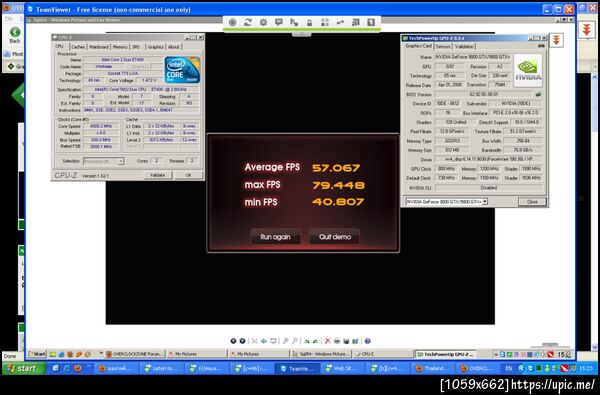Click TeamViewer toolbar lock icon
600x395 pixels.
pos(309,23)
